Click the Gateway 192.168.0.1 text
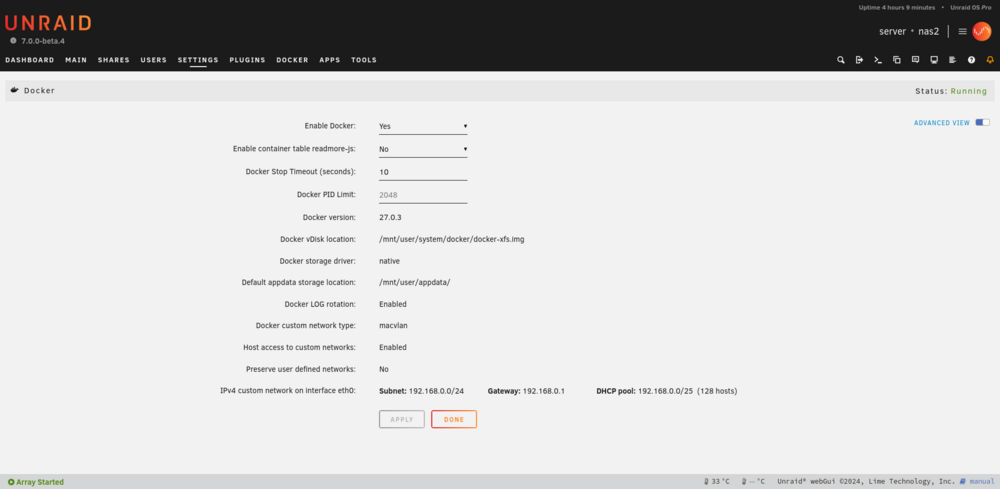Screen dimensions: 1000x489 (x=526, y=391)
